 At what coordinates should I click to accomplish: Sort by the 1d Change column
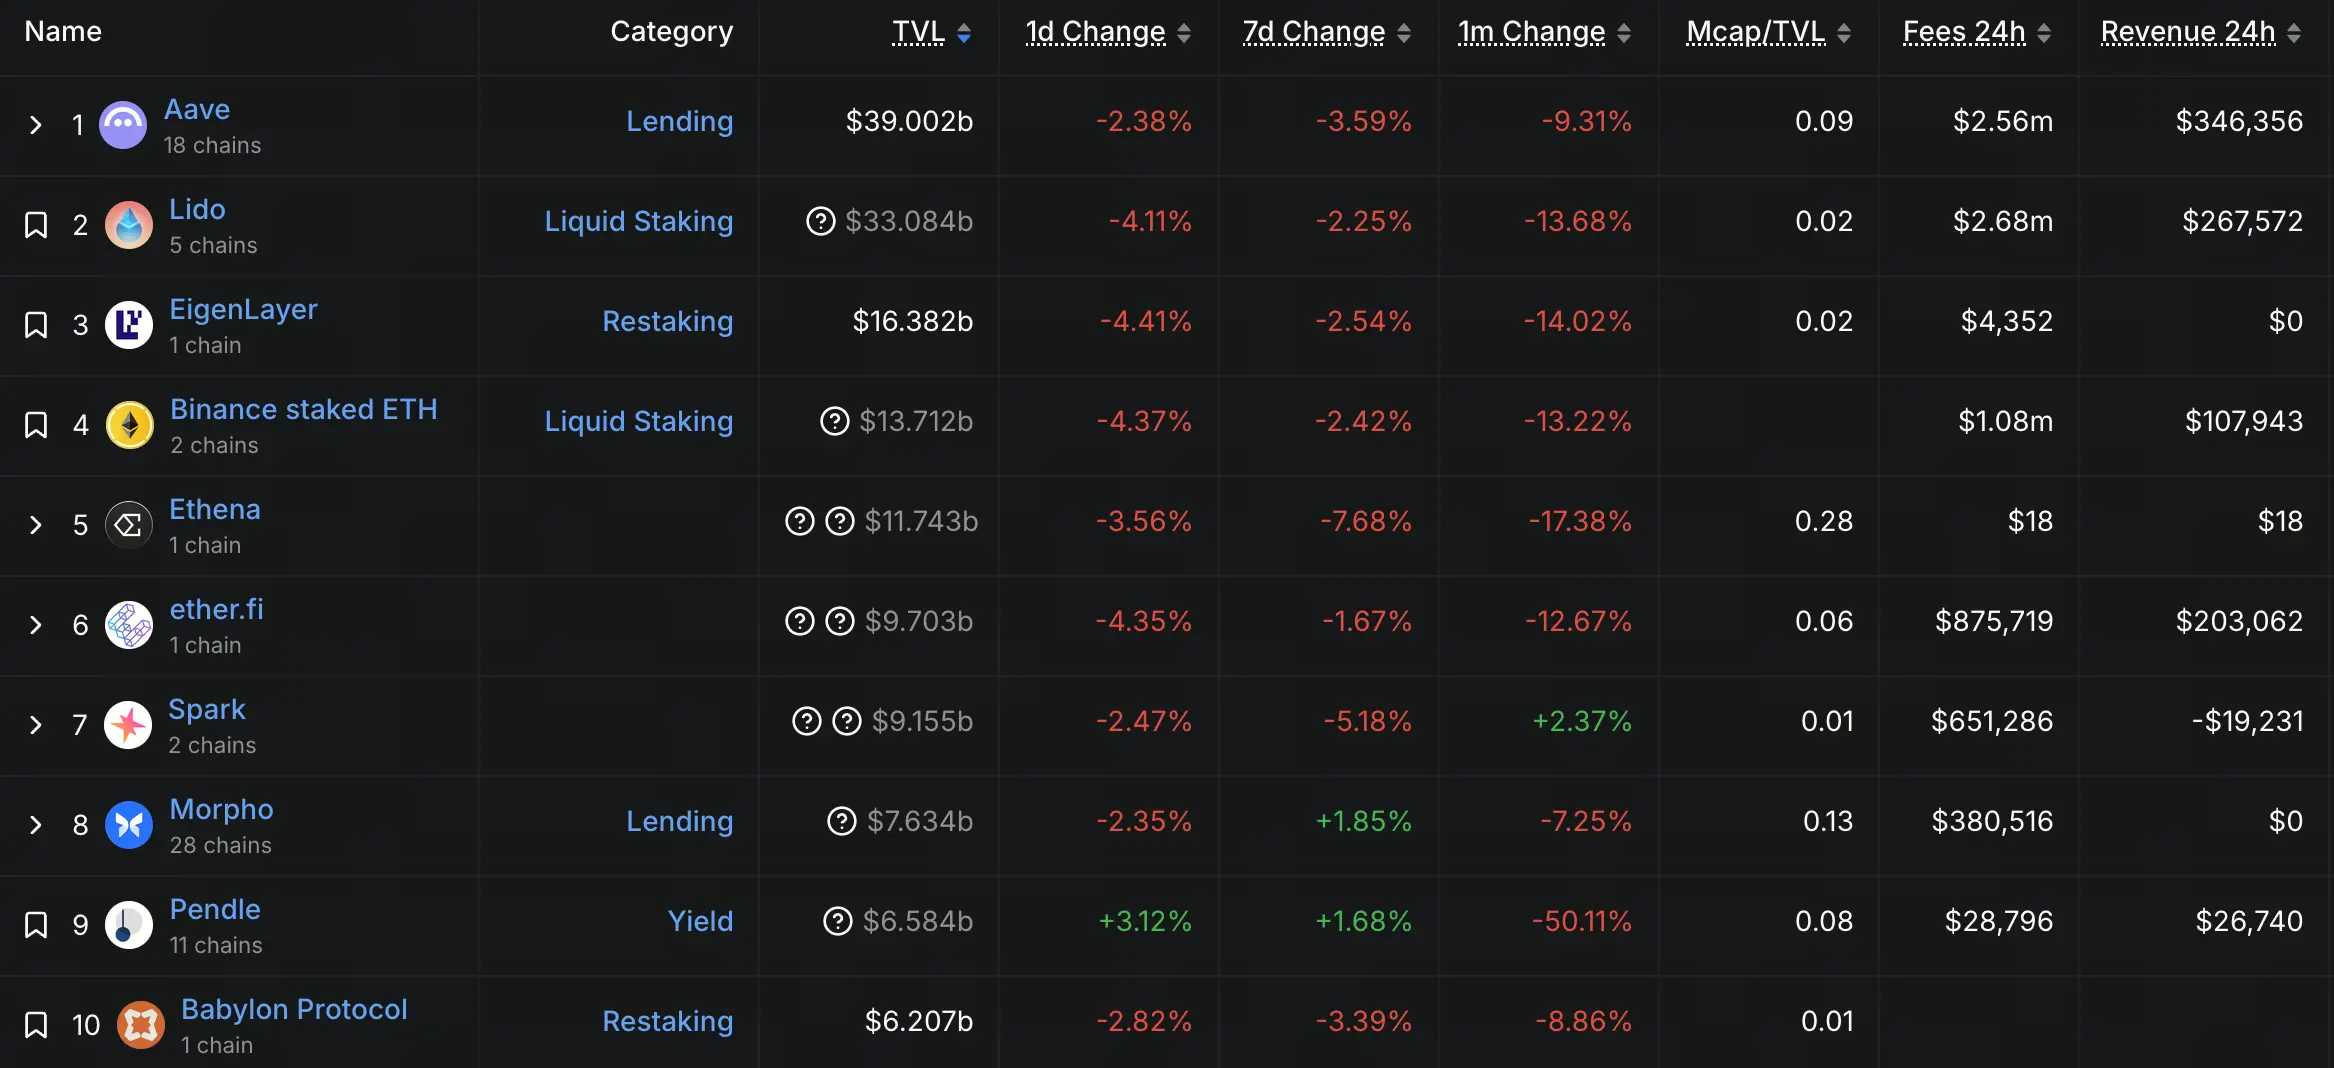click(1108, 32)
